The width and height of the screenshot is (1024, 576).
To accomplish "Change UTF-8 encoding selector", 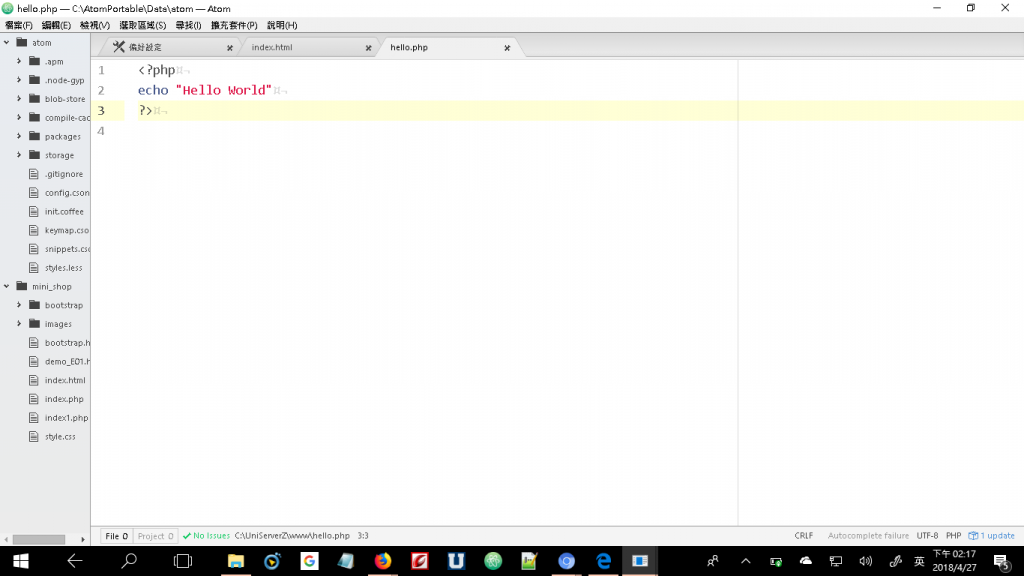I will point(927,536).
